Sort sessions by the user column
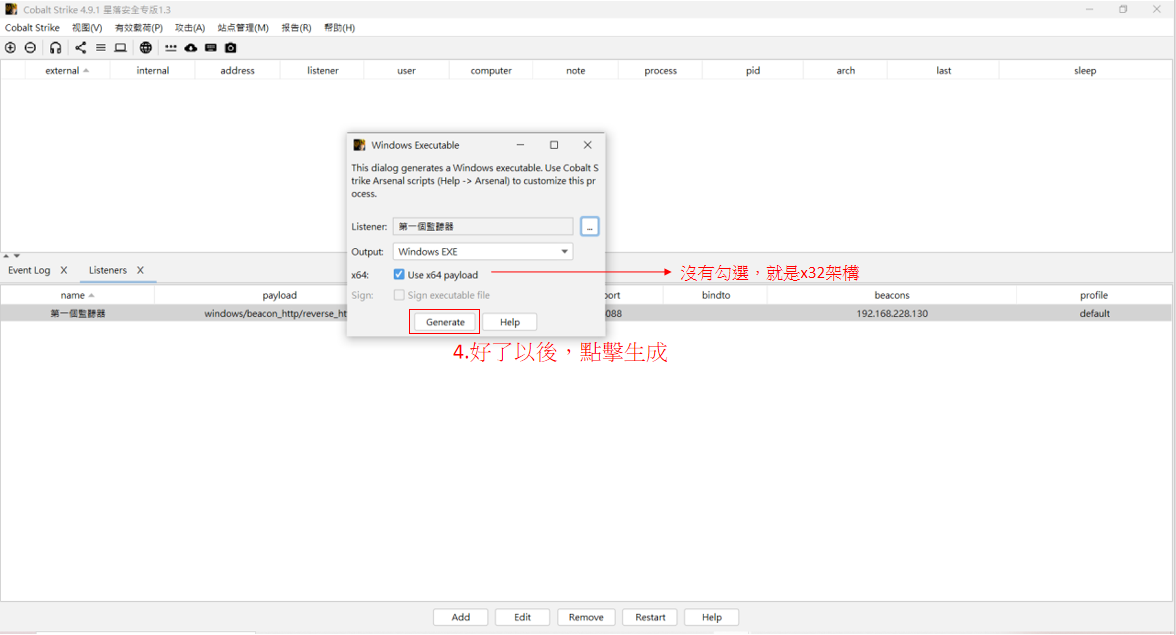 coord(406,70)
